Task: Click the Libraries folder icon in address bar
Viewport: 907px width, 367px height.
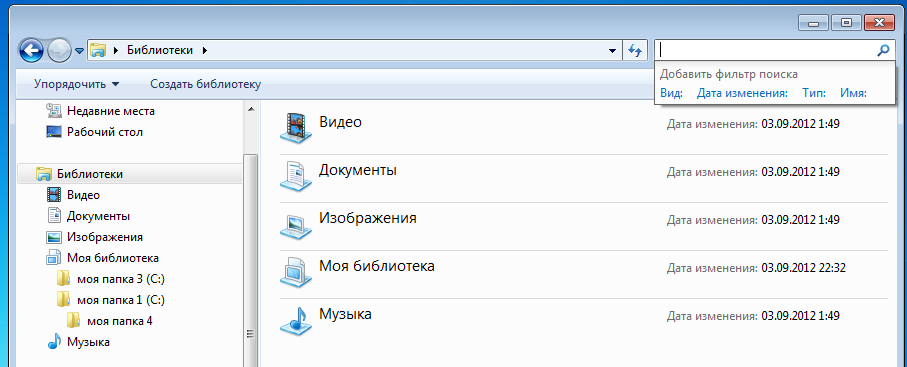Action: click(x=99, y=50)
